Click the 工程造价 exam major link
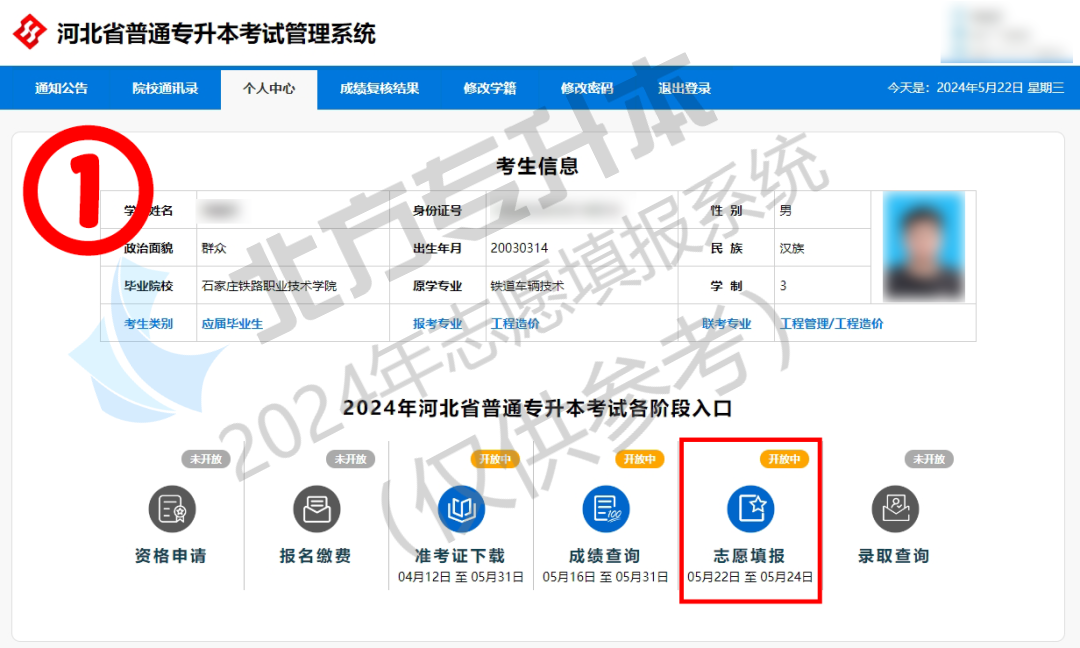1080x648 pixels. [x=515, y=324]
